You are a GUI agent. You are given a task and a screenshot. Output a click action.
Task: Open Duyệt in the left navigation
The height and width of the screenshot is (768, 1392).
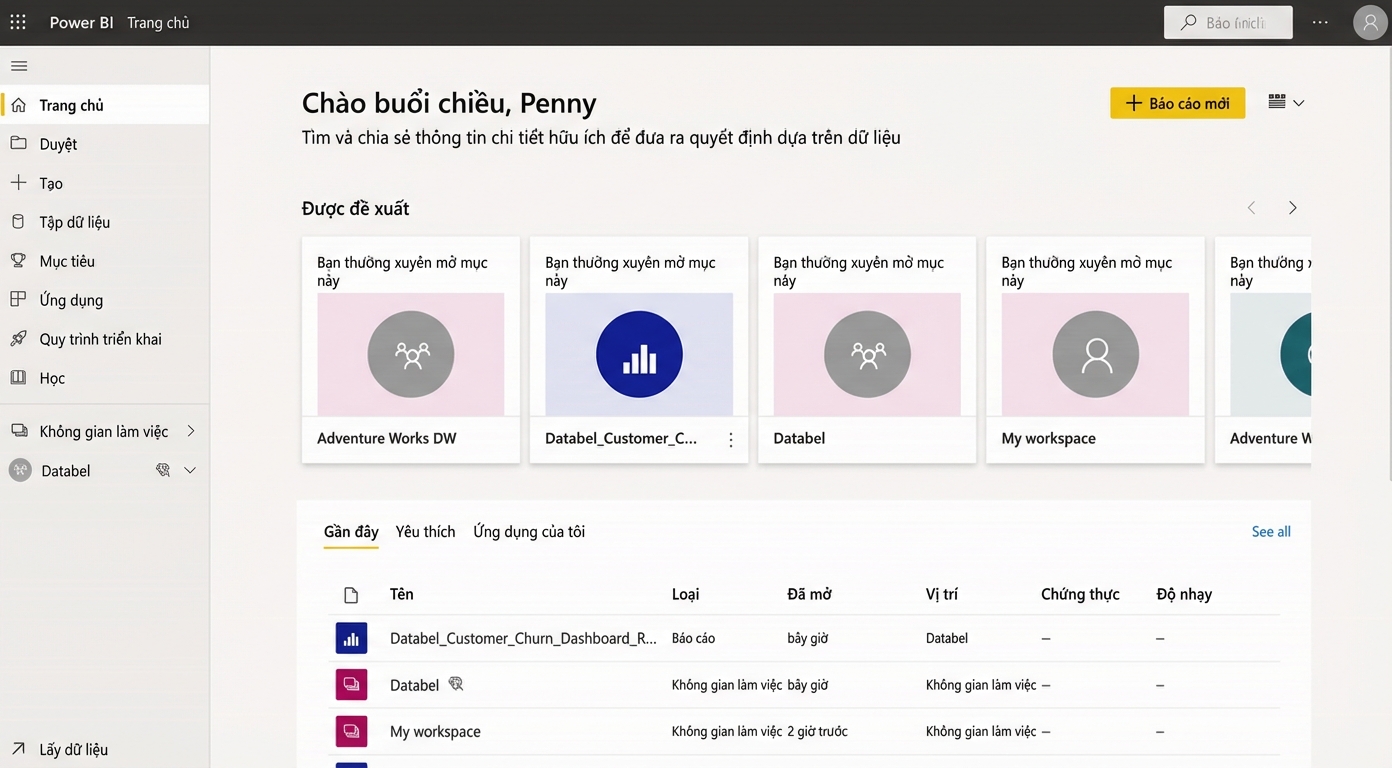(x=105, y=144)
